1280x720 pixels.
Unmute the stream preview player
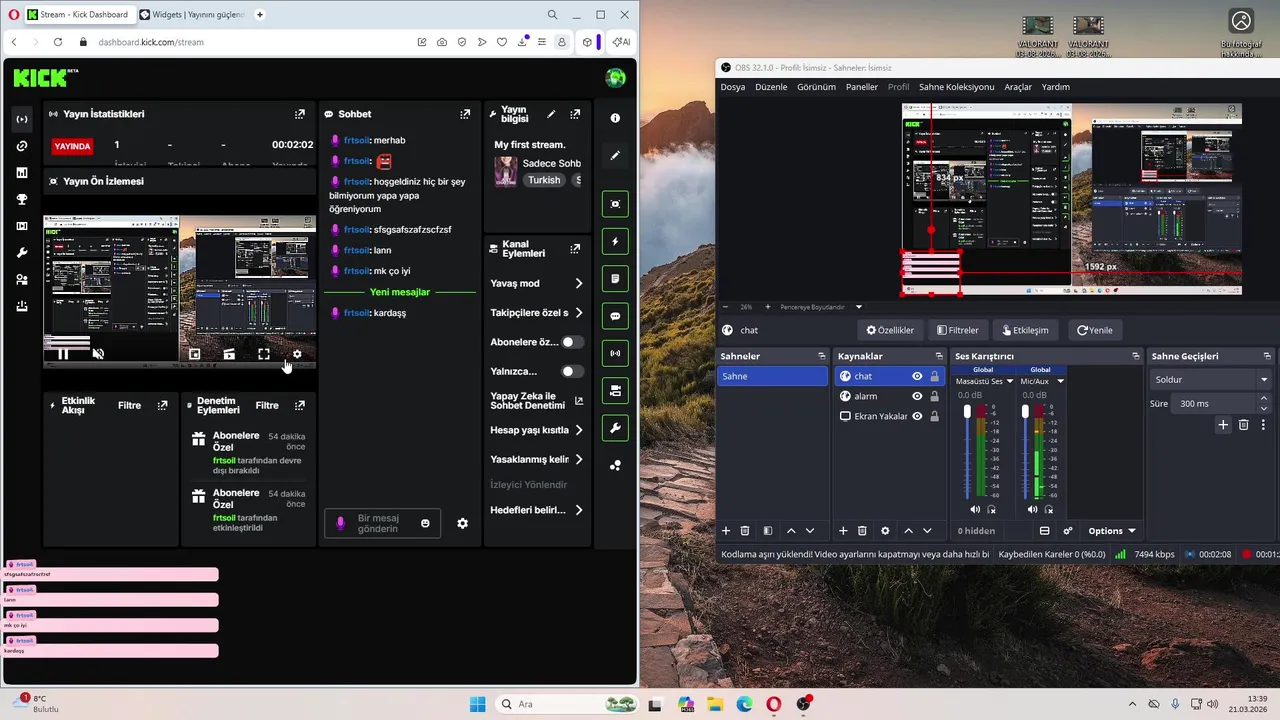pyautogui.click(x=98, y=354)
